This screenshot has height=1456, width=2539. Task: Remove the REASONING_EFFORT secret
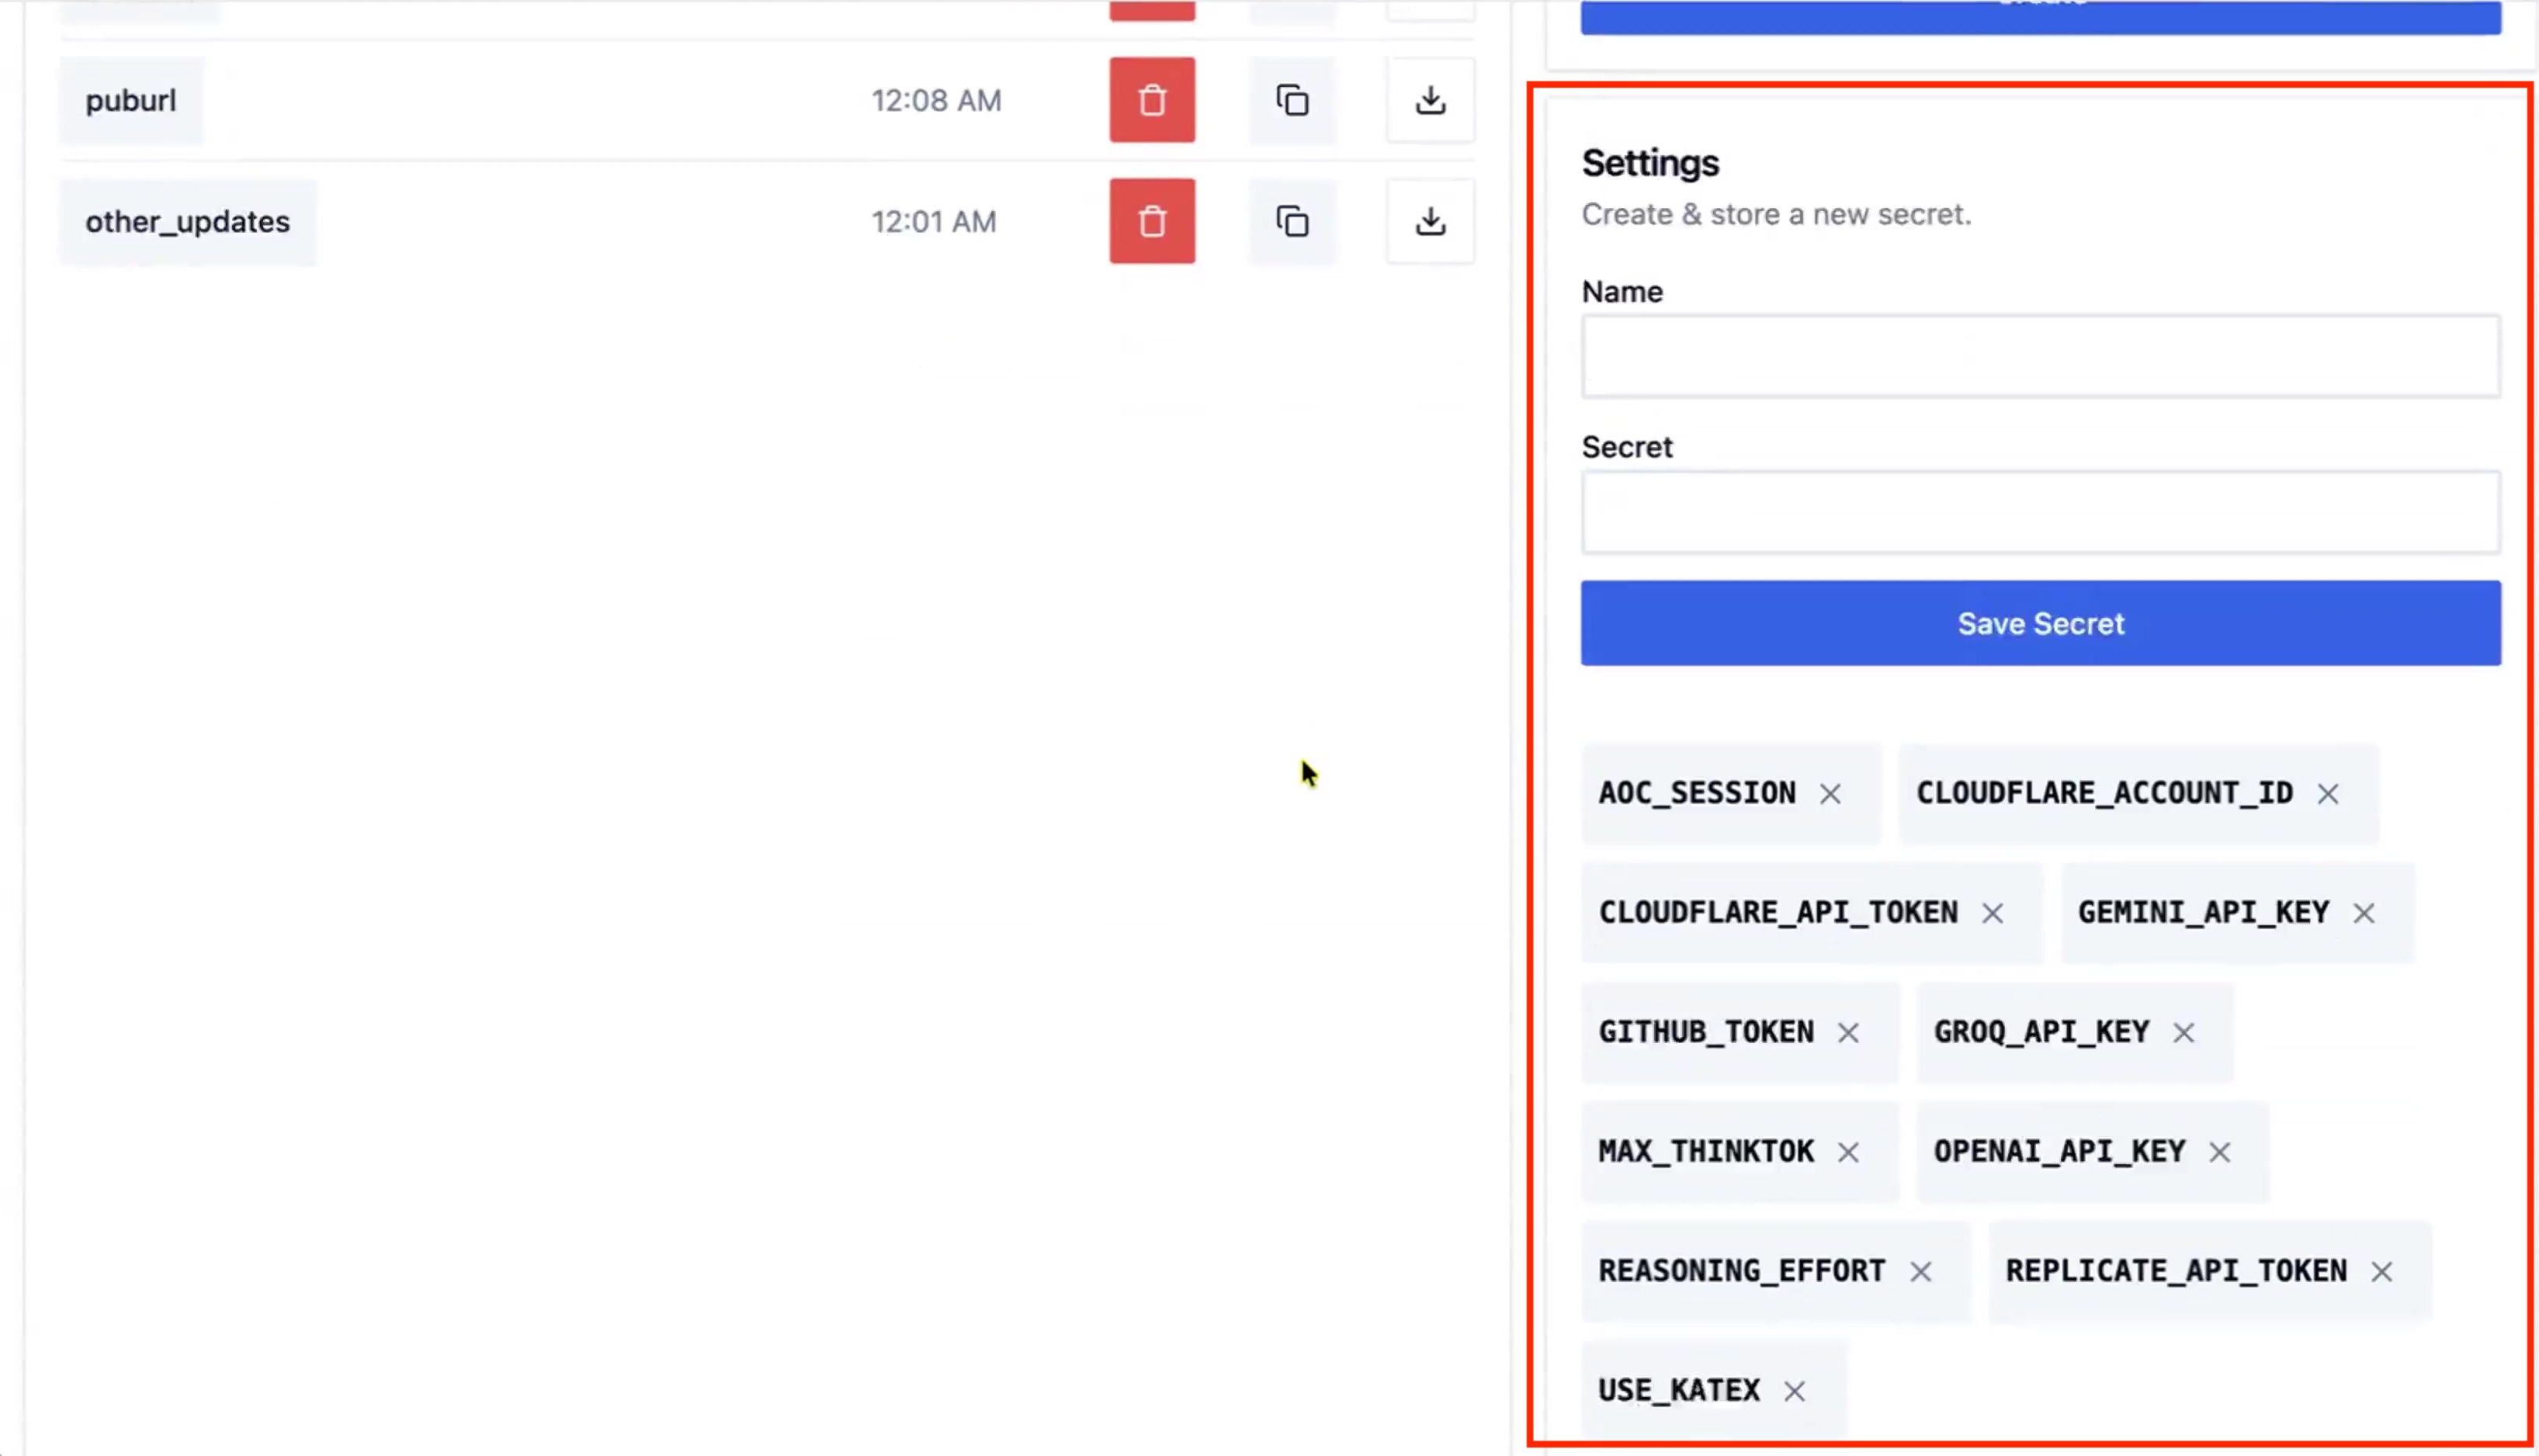[x=1921, y=1272]
